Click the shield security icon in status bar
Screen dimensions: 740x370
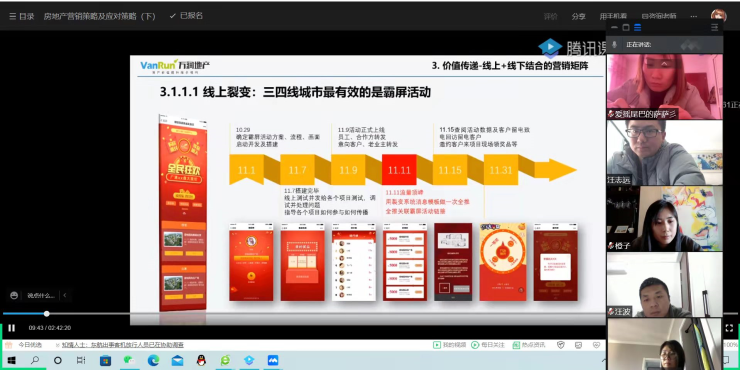[x=561, y=345]
